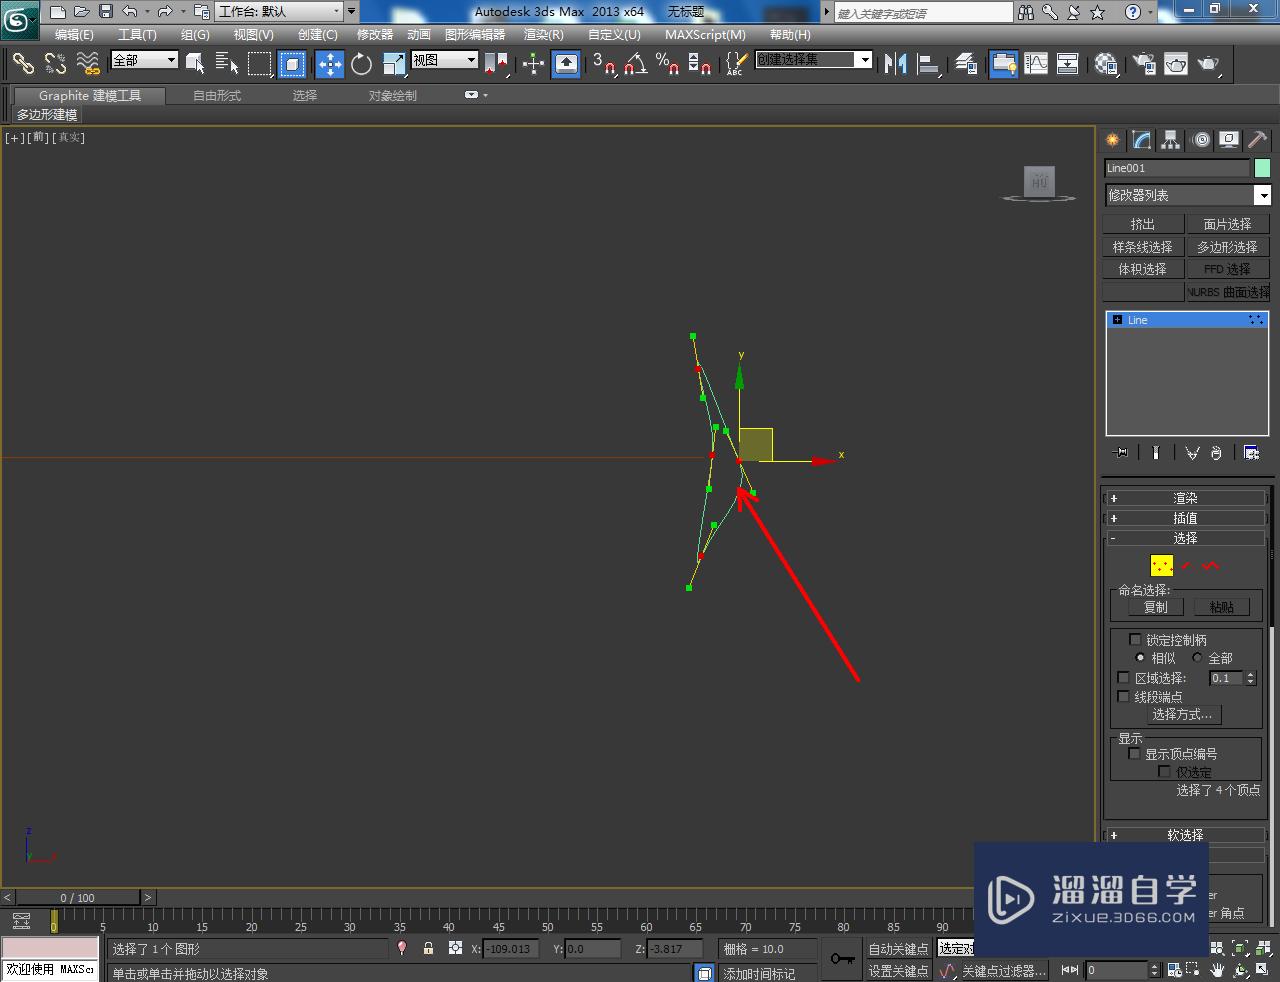Open the Tools (工具) menu
This screenshot has width=1280, height=982.
click(137, 34)
